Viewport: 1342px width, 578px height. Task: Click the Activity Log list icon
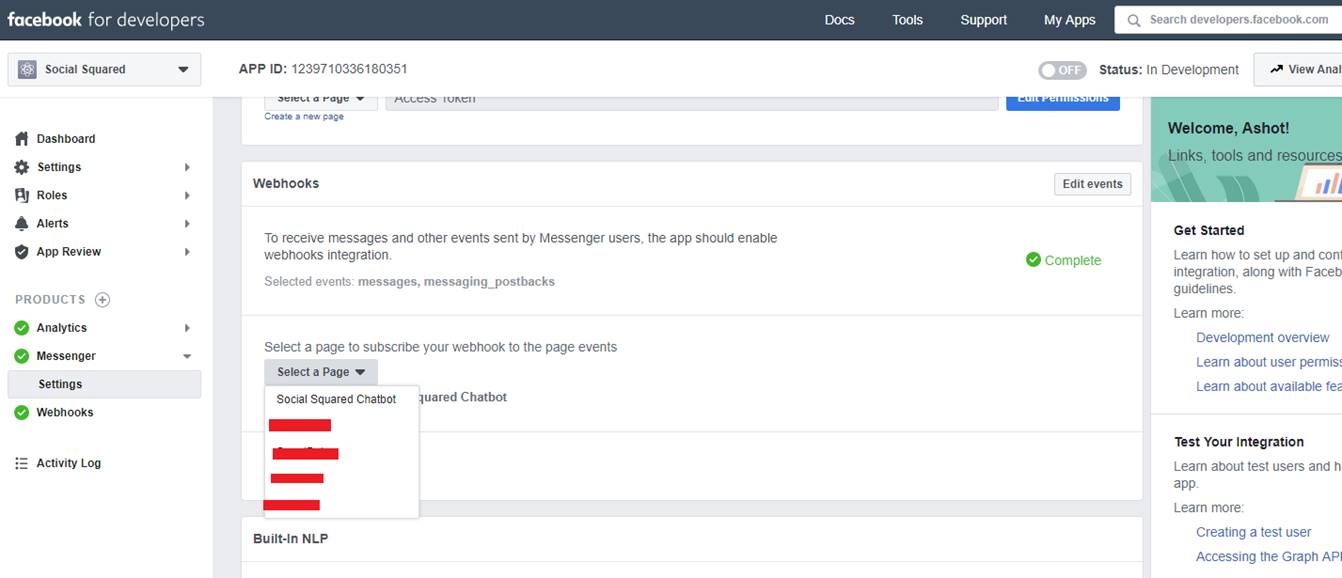[22, 463]
